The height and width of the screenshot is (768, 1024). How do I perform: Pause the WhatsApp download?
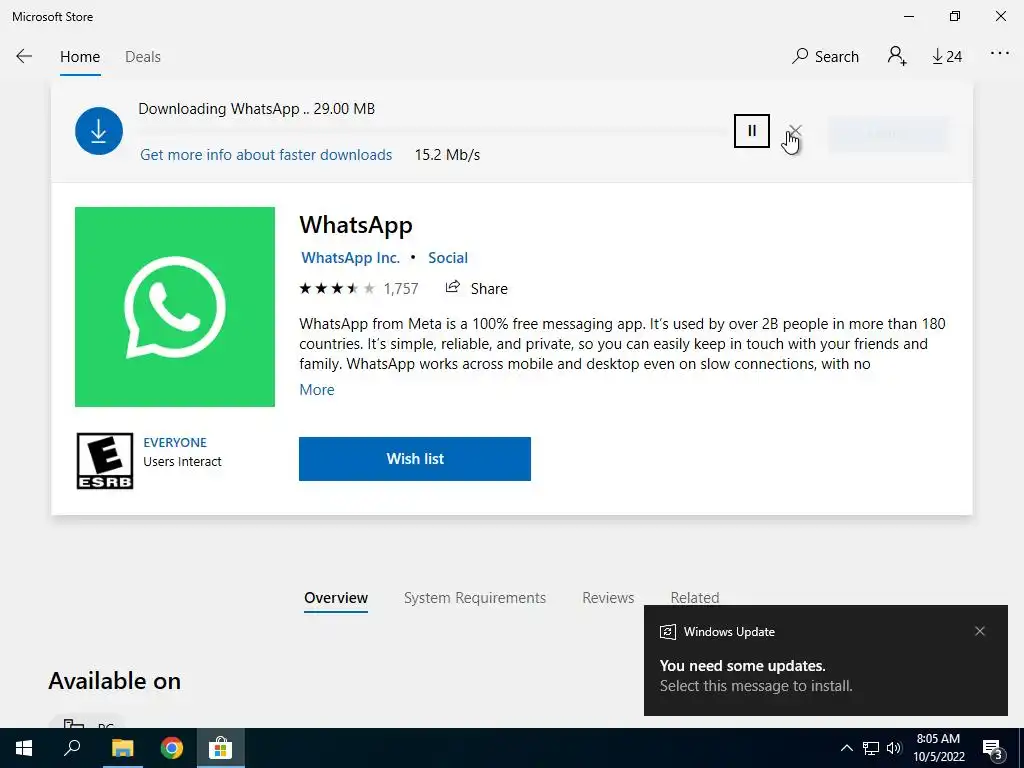[x=752, y=131]
